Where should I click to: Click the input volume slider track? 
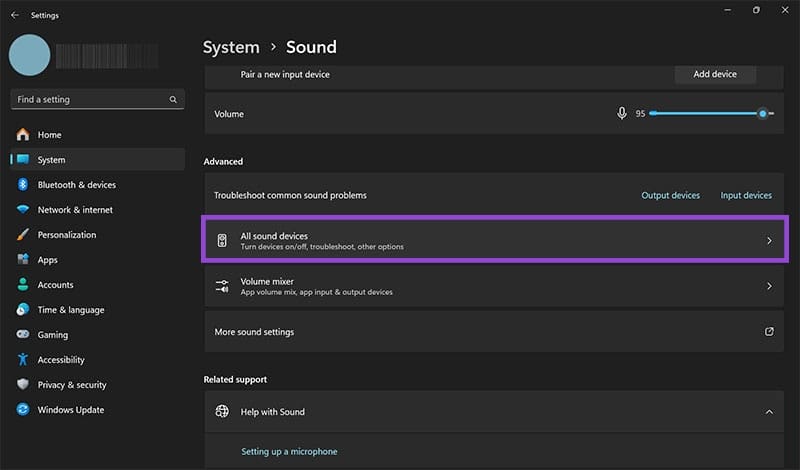click(711, 113)
